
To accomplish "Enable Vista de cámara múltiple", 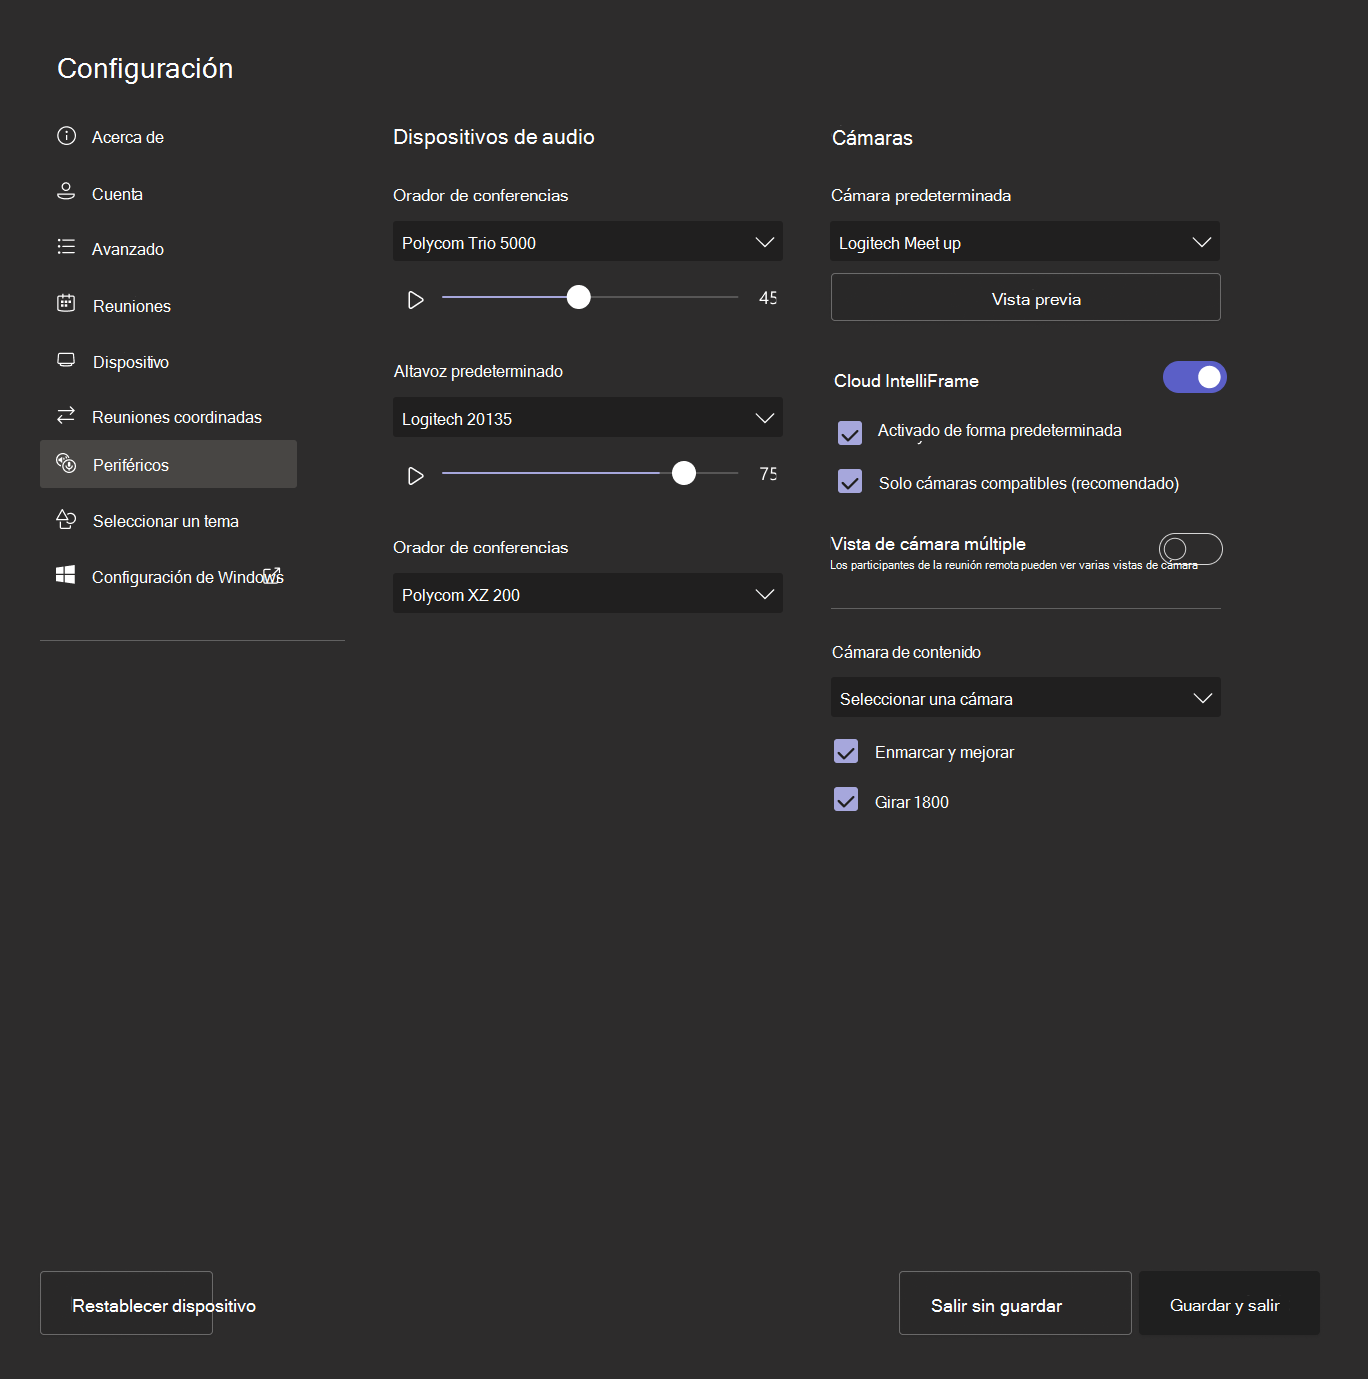I will coord(1191,548).
